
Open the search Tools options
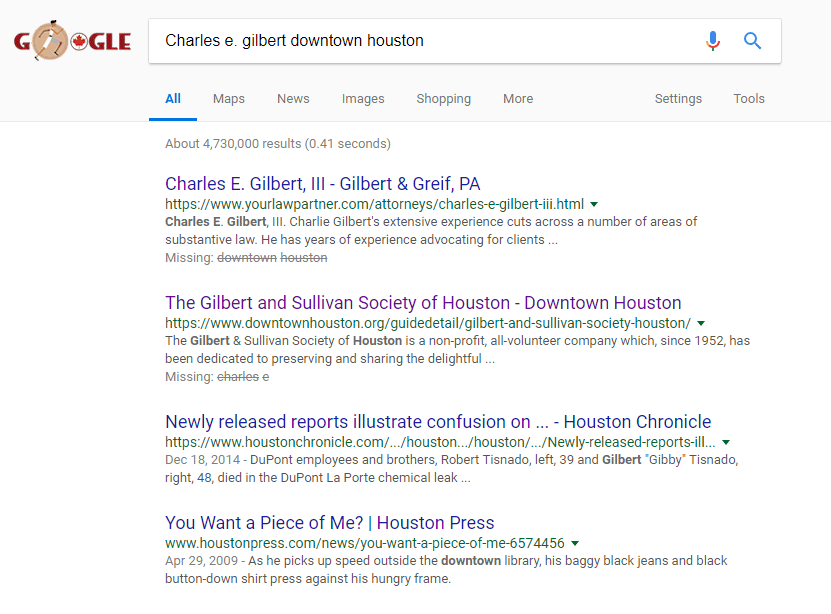tap(748, 99)
